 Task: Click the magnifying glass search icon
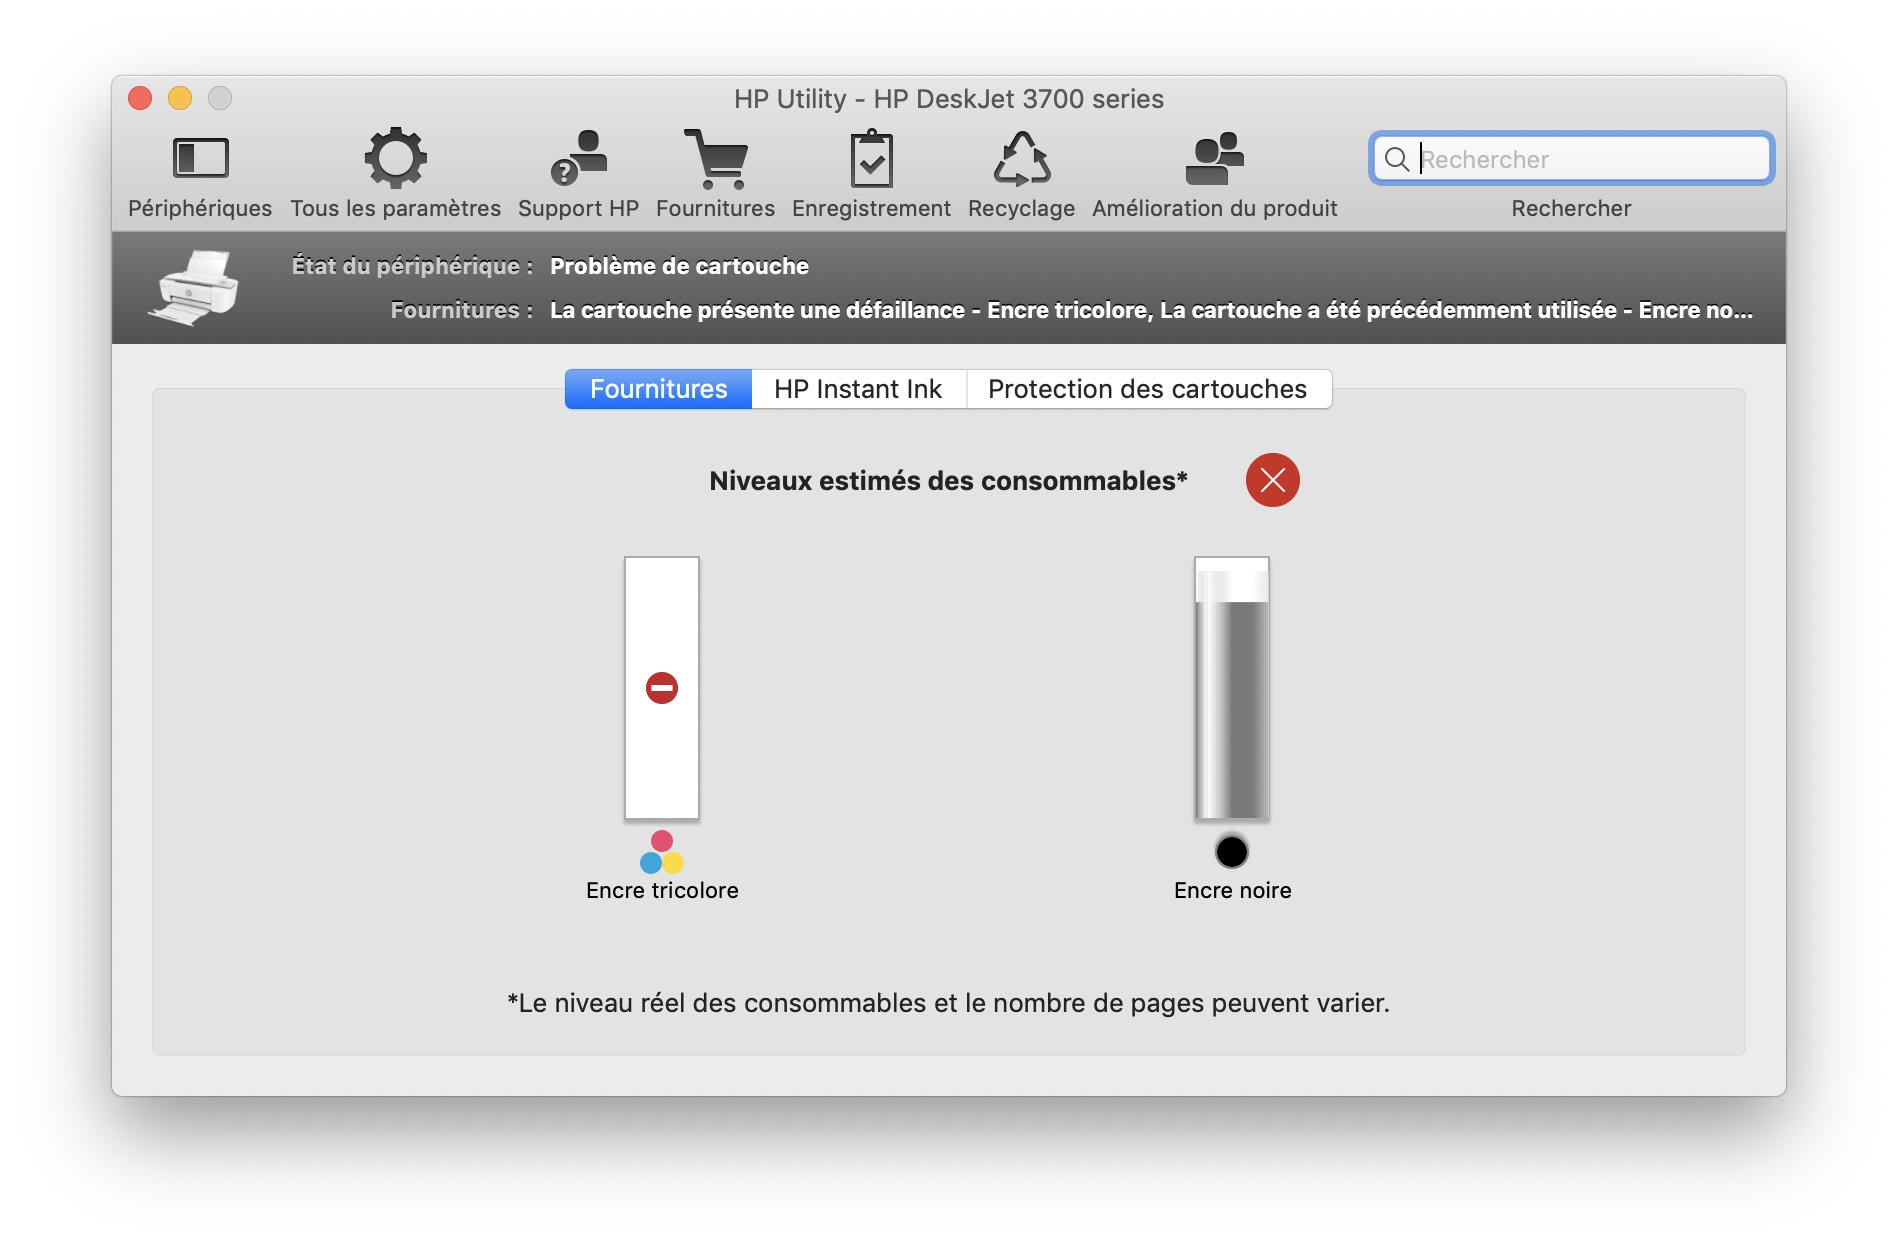1397,159
